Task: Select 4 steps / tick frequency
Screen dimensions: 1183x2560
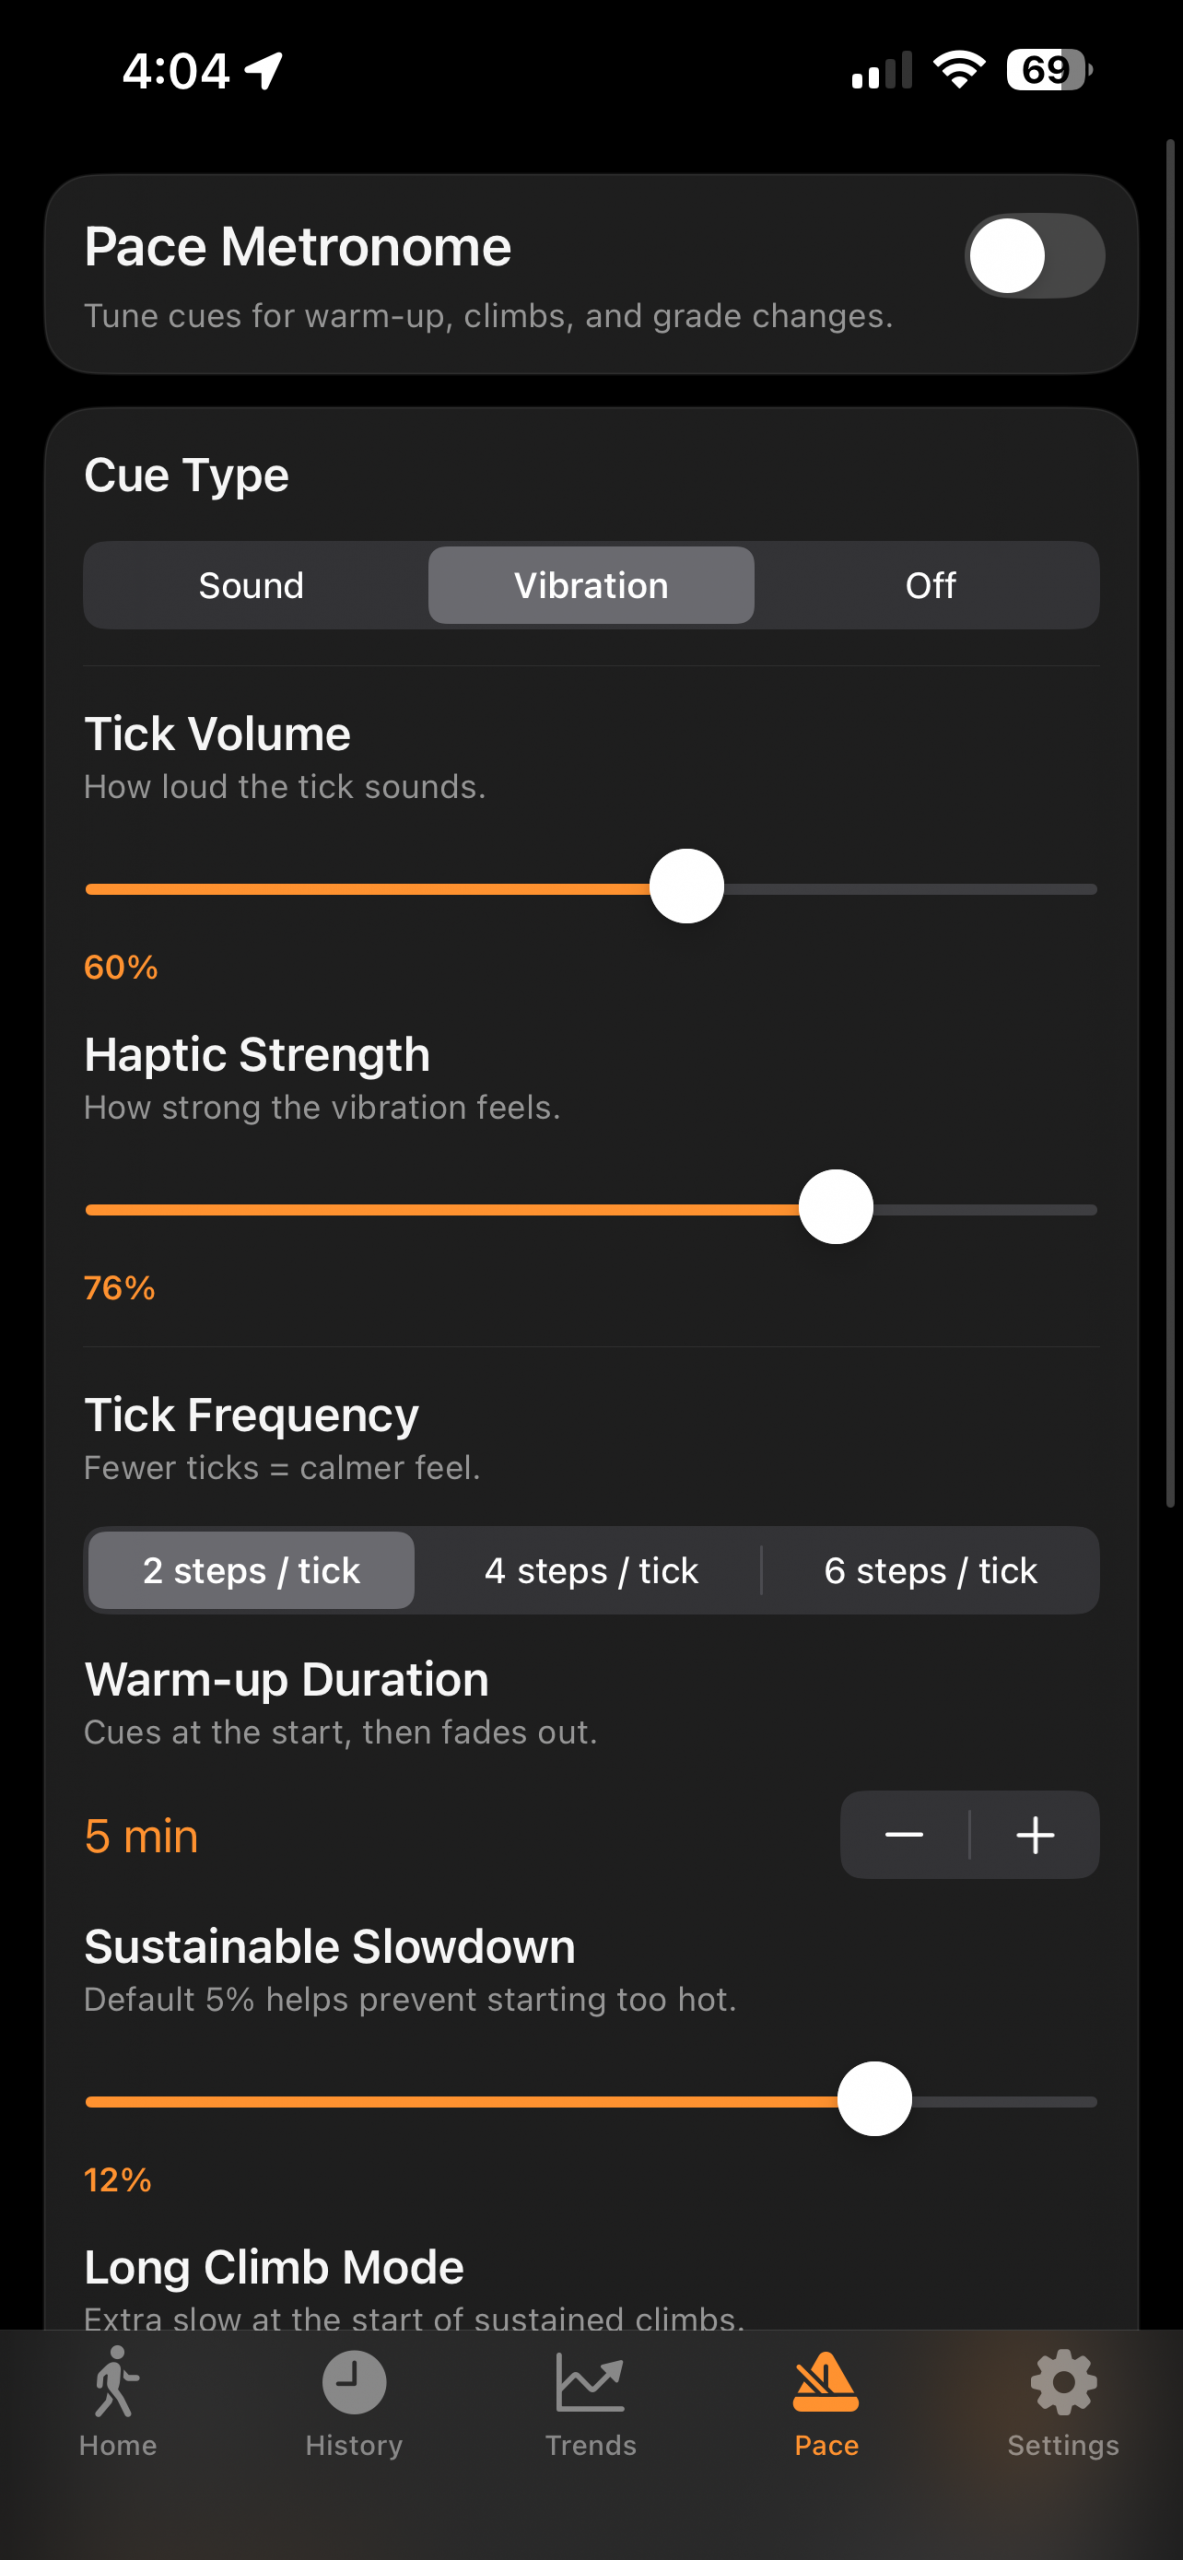Action: click(591, 1571)
